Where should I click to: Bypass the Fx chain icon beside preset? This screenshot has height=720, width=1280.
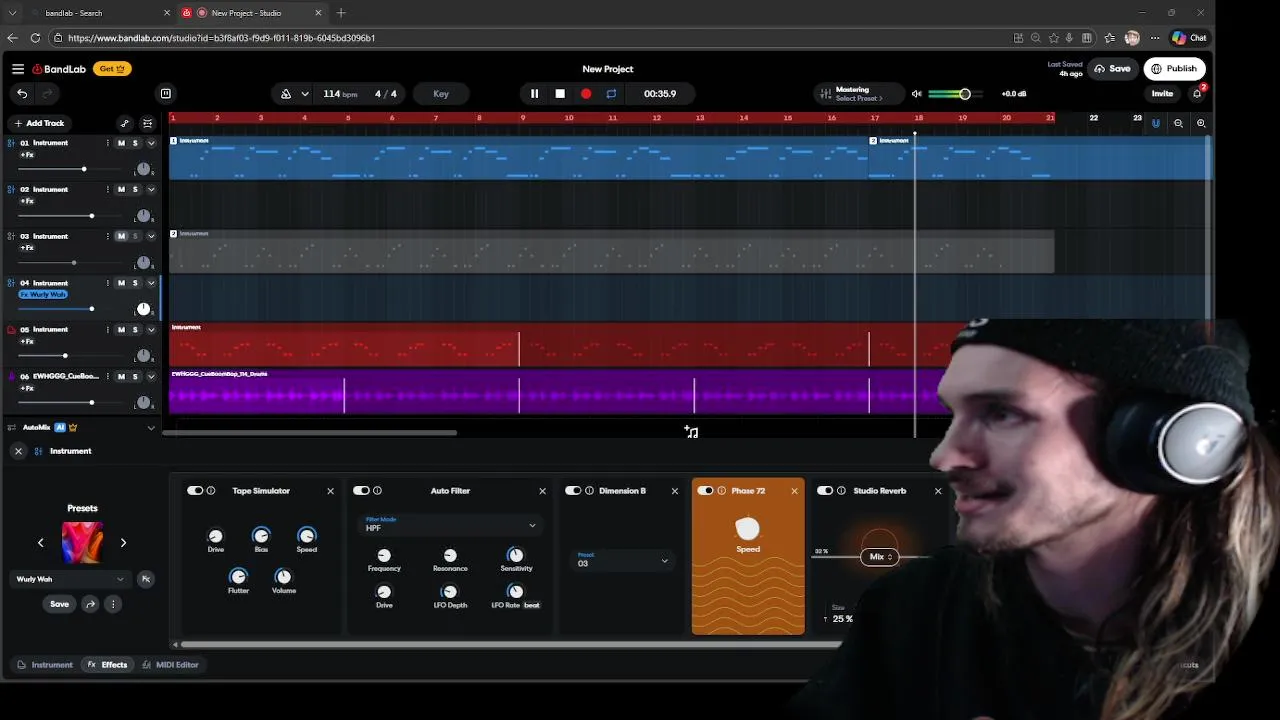(x=145, y=579)
